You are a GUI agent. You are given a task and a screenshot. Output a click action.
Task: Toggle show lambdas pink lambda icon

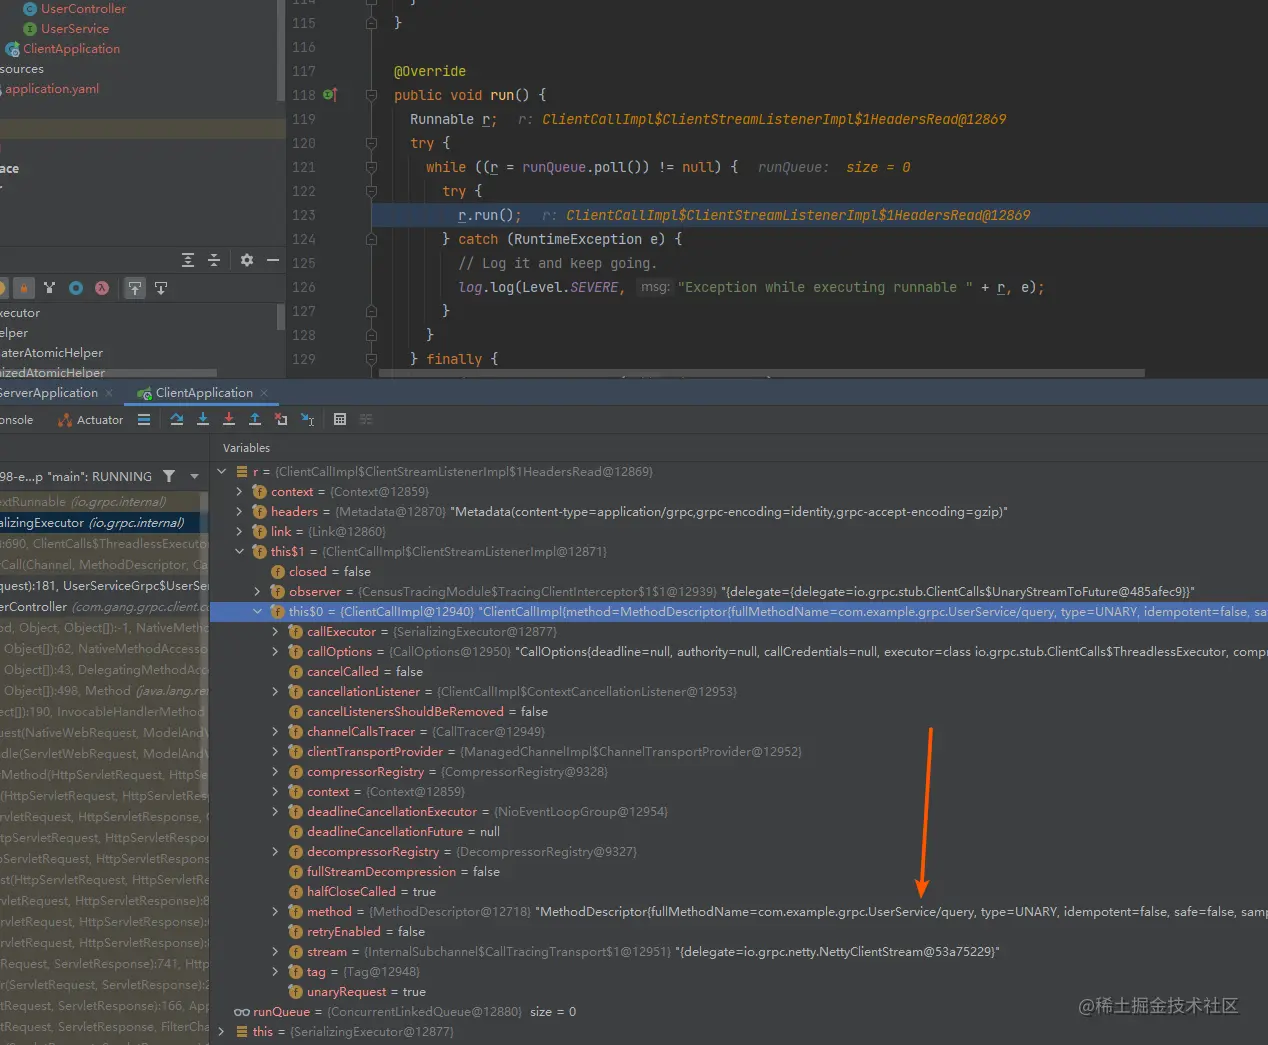click(x=102, y=288)
